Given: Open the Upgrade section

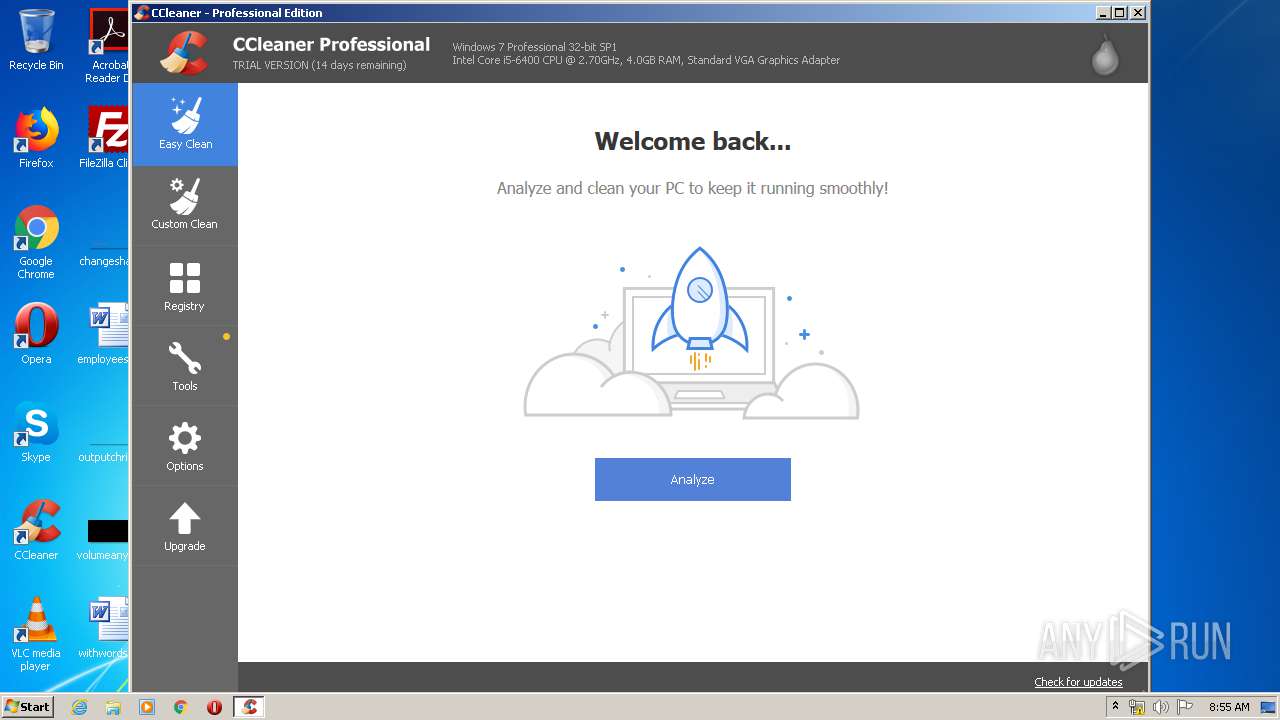Looking at the screenshot, I should point(185,526).
